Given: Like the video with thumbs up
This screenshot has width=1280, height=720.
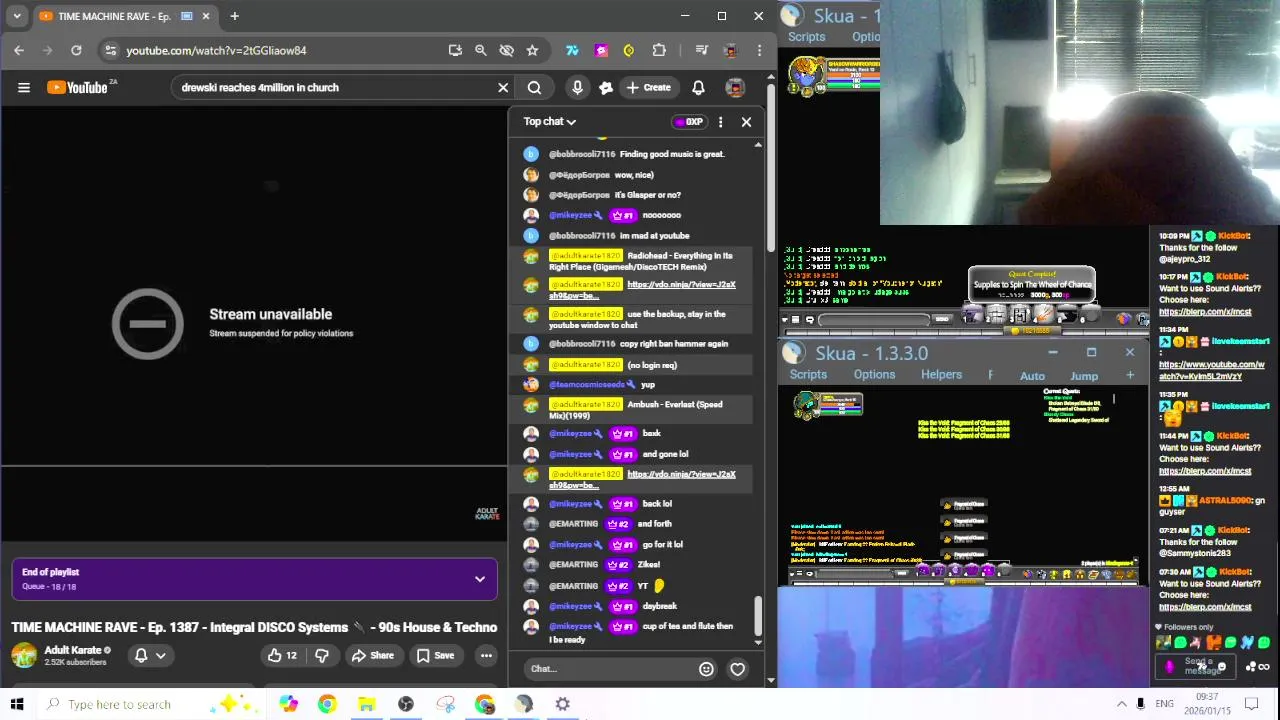Looking at the screenshot, I should [x=282, y=656].
